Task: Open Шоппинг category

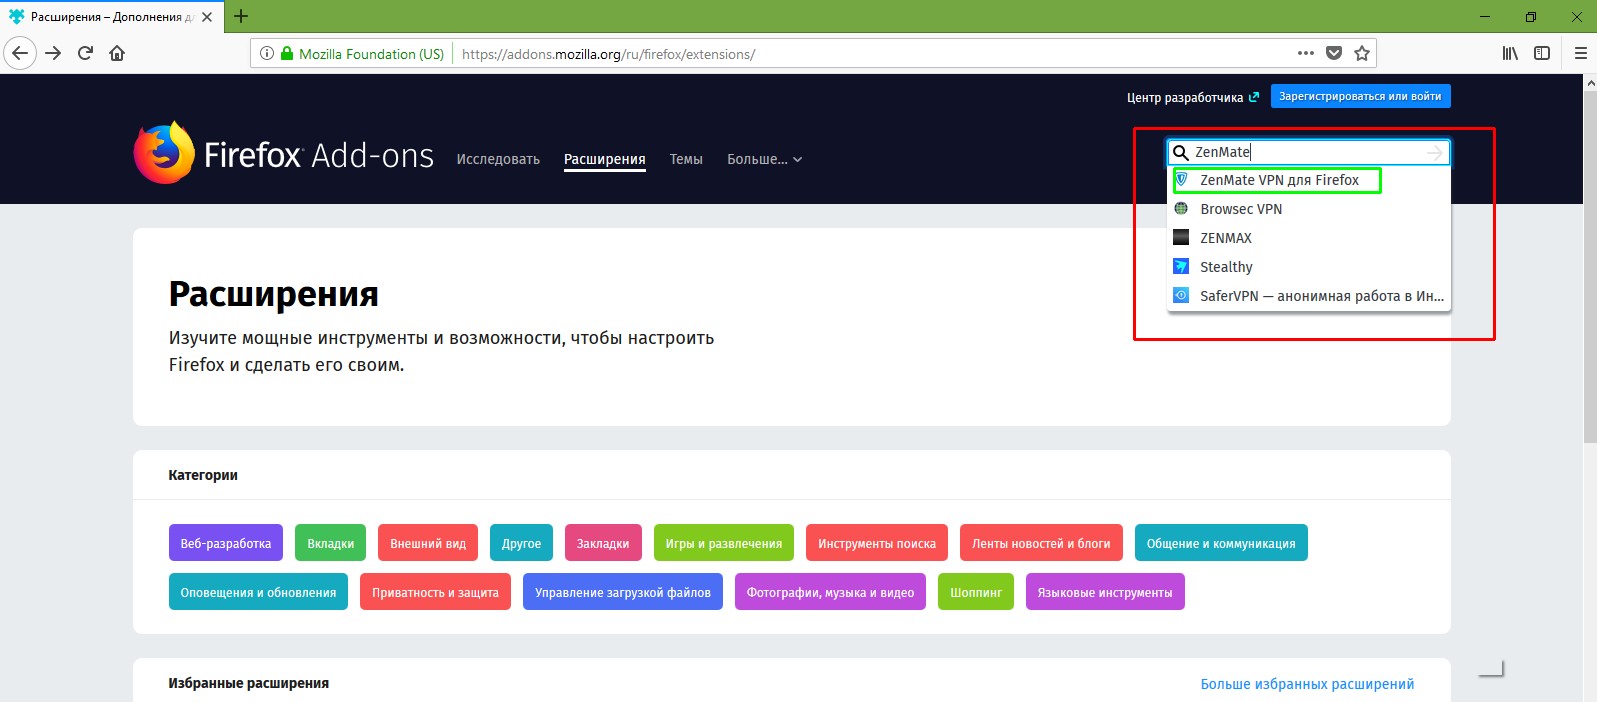Action: [x=976, y=592]
